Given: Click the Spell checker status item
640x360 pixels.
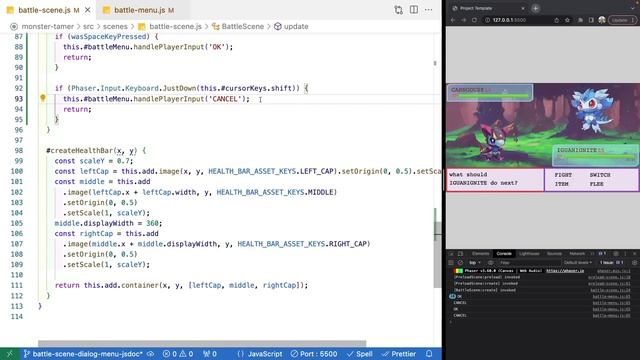Looking at the screenshot, I should tap(360, 354).
